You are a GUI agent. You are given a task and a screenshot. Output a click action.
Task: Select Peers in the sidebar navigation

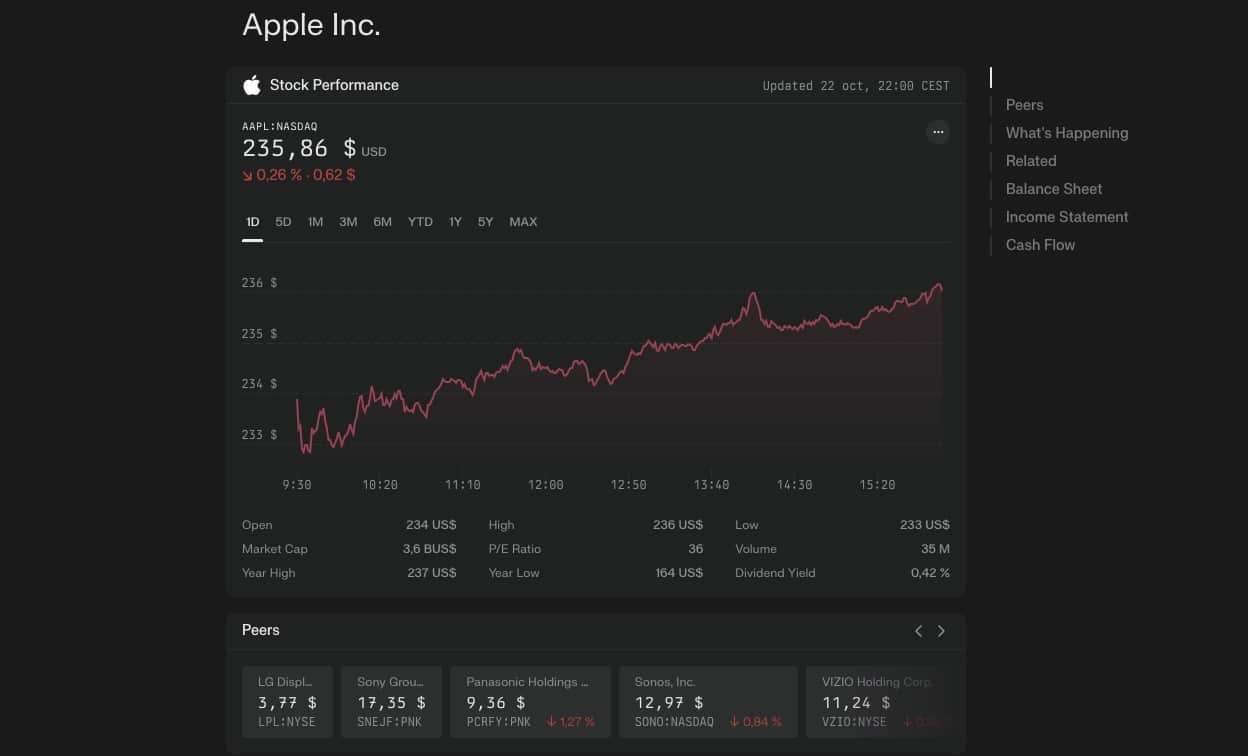coord(1024,104)
